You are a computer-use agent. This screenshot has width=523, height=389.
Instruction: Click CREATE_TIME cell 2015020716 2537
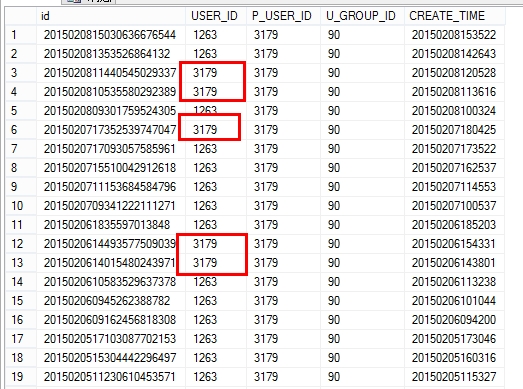tap(454, 168)
